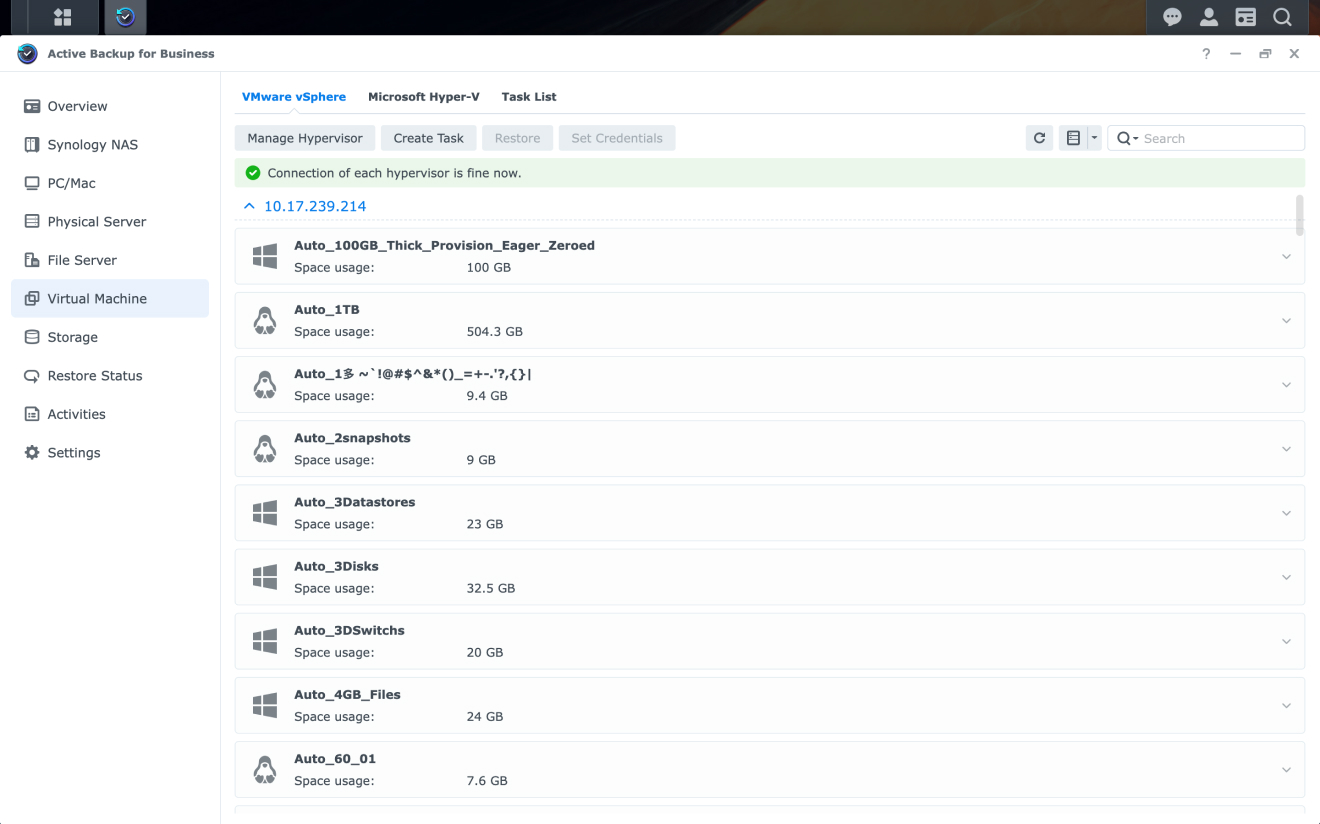Open the Activities log section
This screenshot has height=824, width=1320.
(x=76, y=414)
